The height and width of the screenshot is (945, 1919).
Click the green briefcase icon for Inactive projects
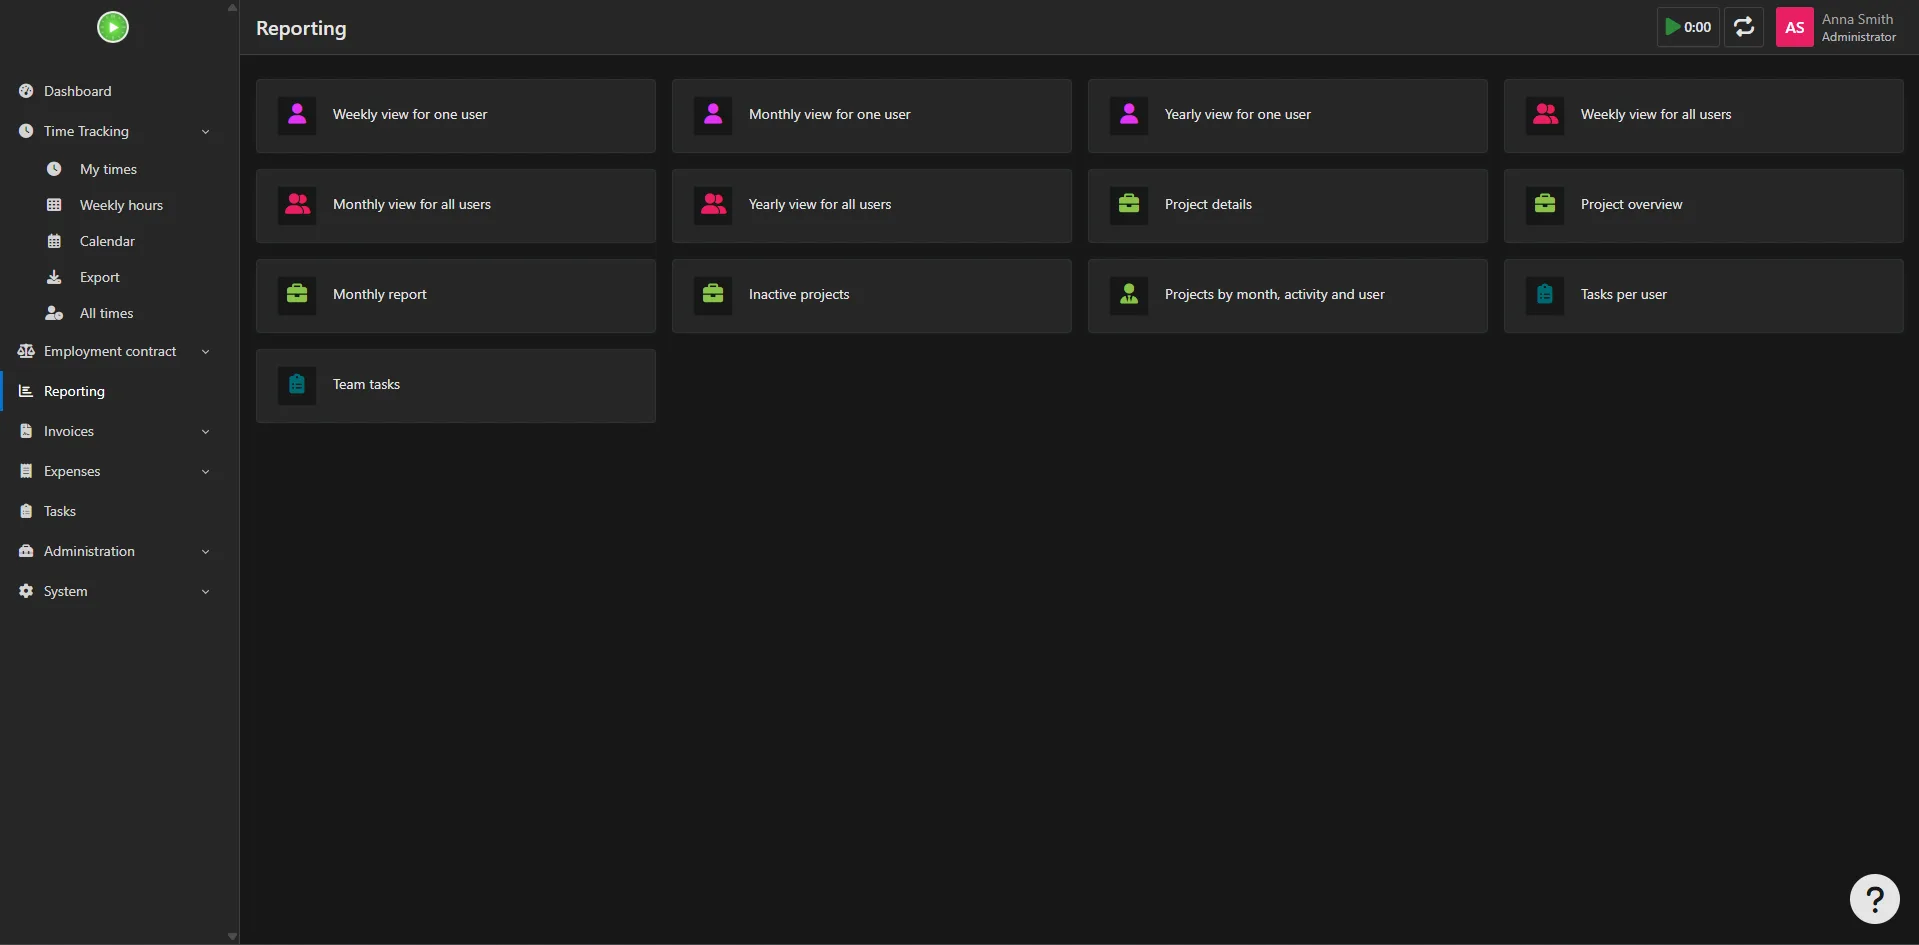coord(713,295)
